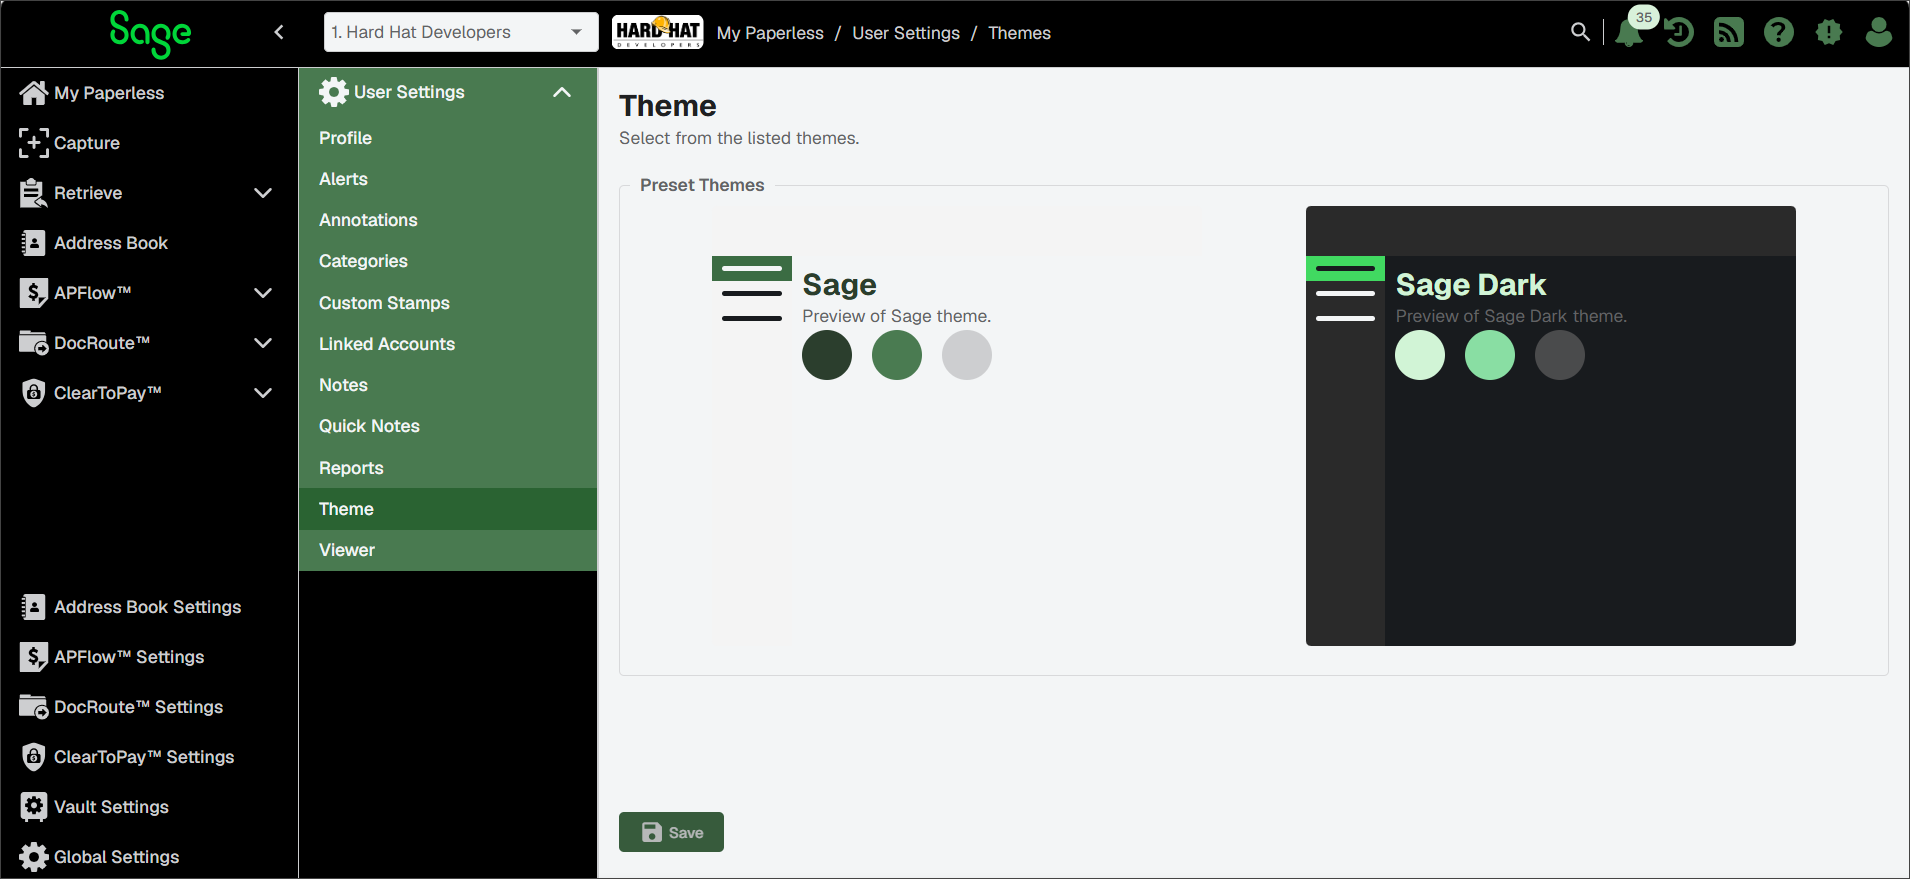Click the "Select from the listed themes." text
The height and width of the screenshot is (879, 1910).
pos(739,138)
